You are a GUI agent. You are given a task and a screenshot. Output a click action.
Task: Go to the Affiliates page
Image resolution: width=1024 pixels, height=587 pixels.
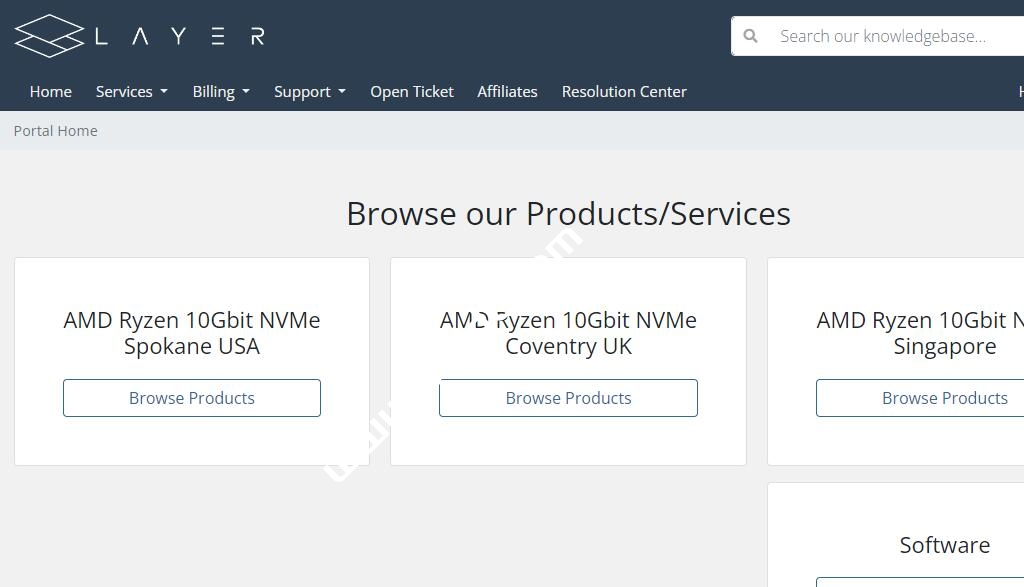click(x=507, y=91)
